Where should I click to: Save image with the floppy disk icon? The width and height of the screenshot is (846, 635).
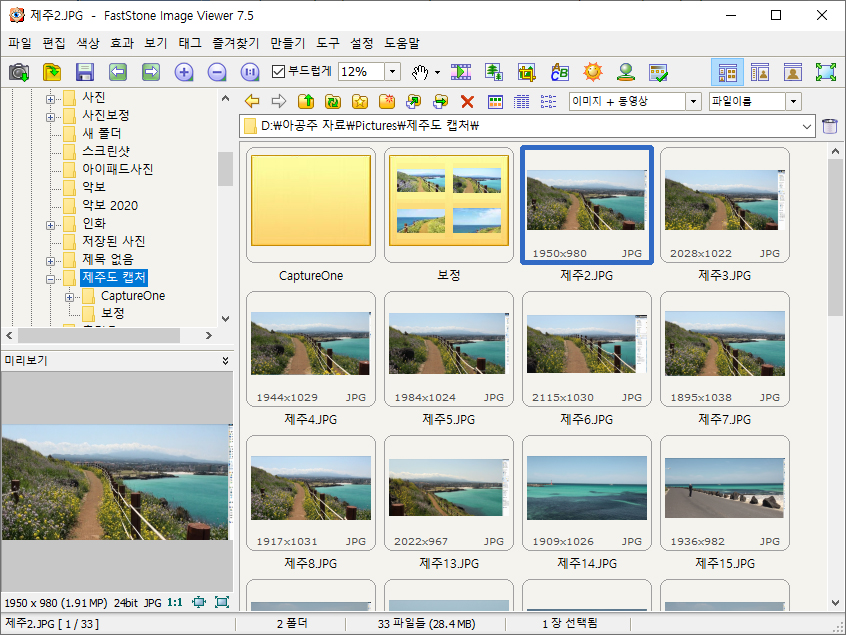pyautogui.click(x=85, y=72)
